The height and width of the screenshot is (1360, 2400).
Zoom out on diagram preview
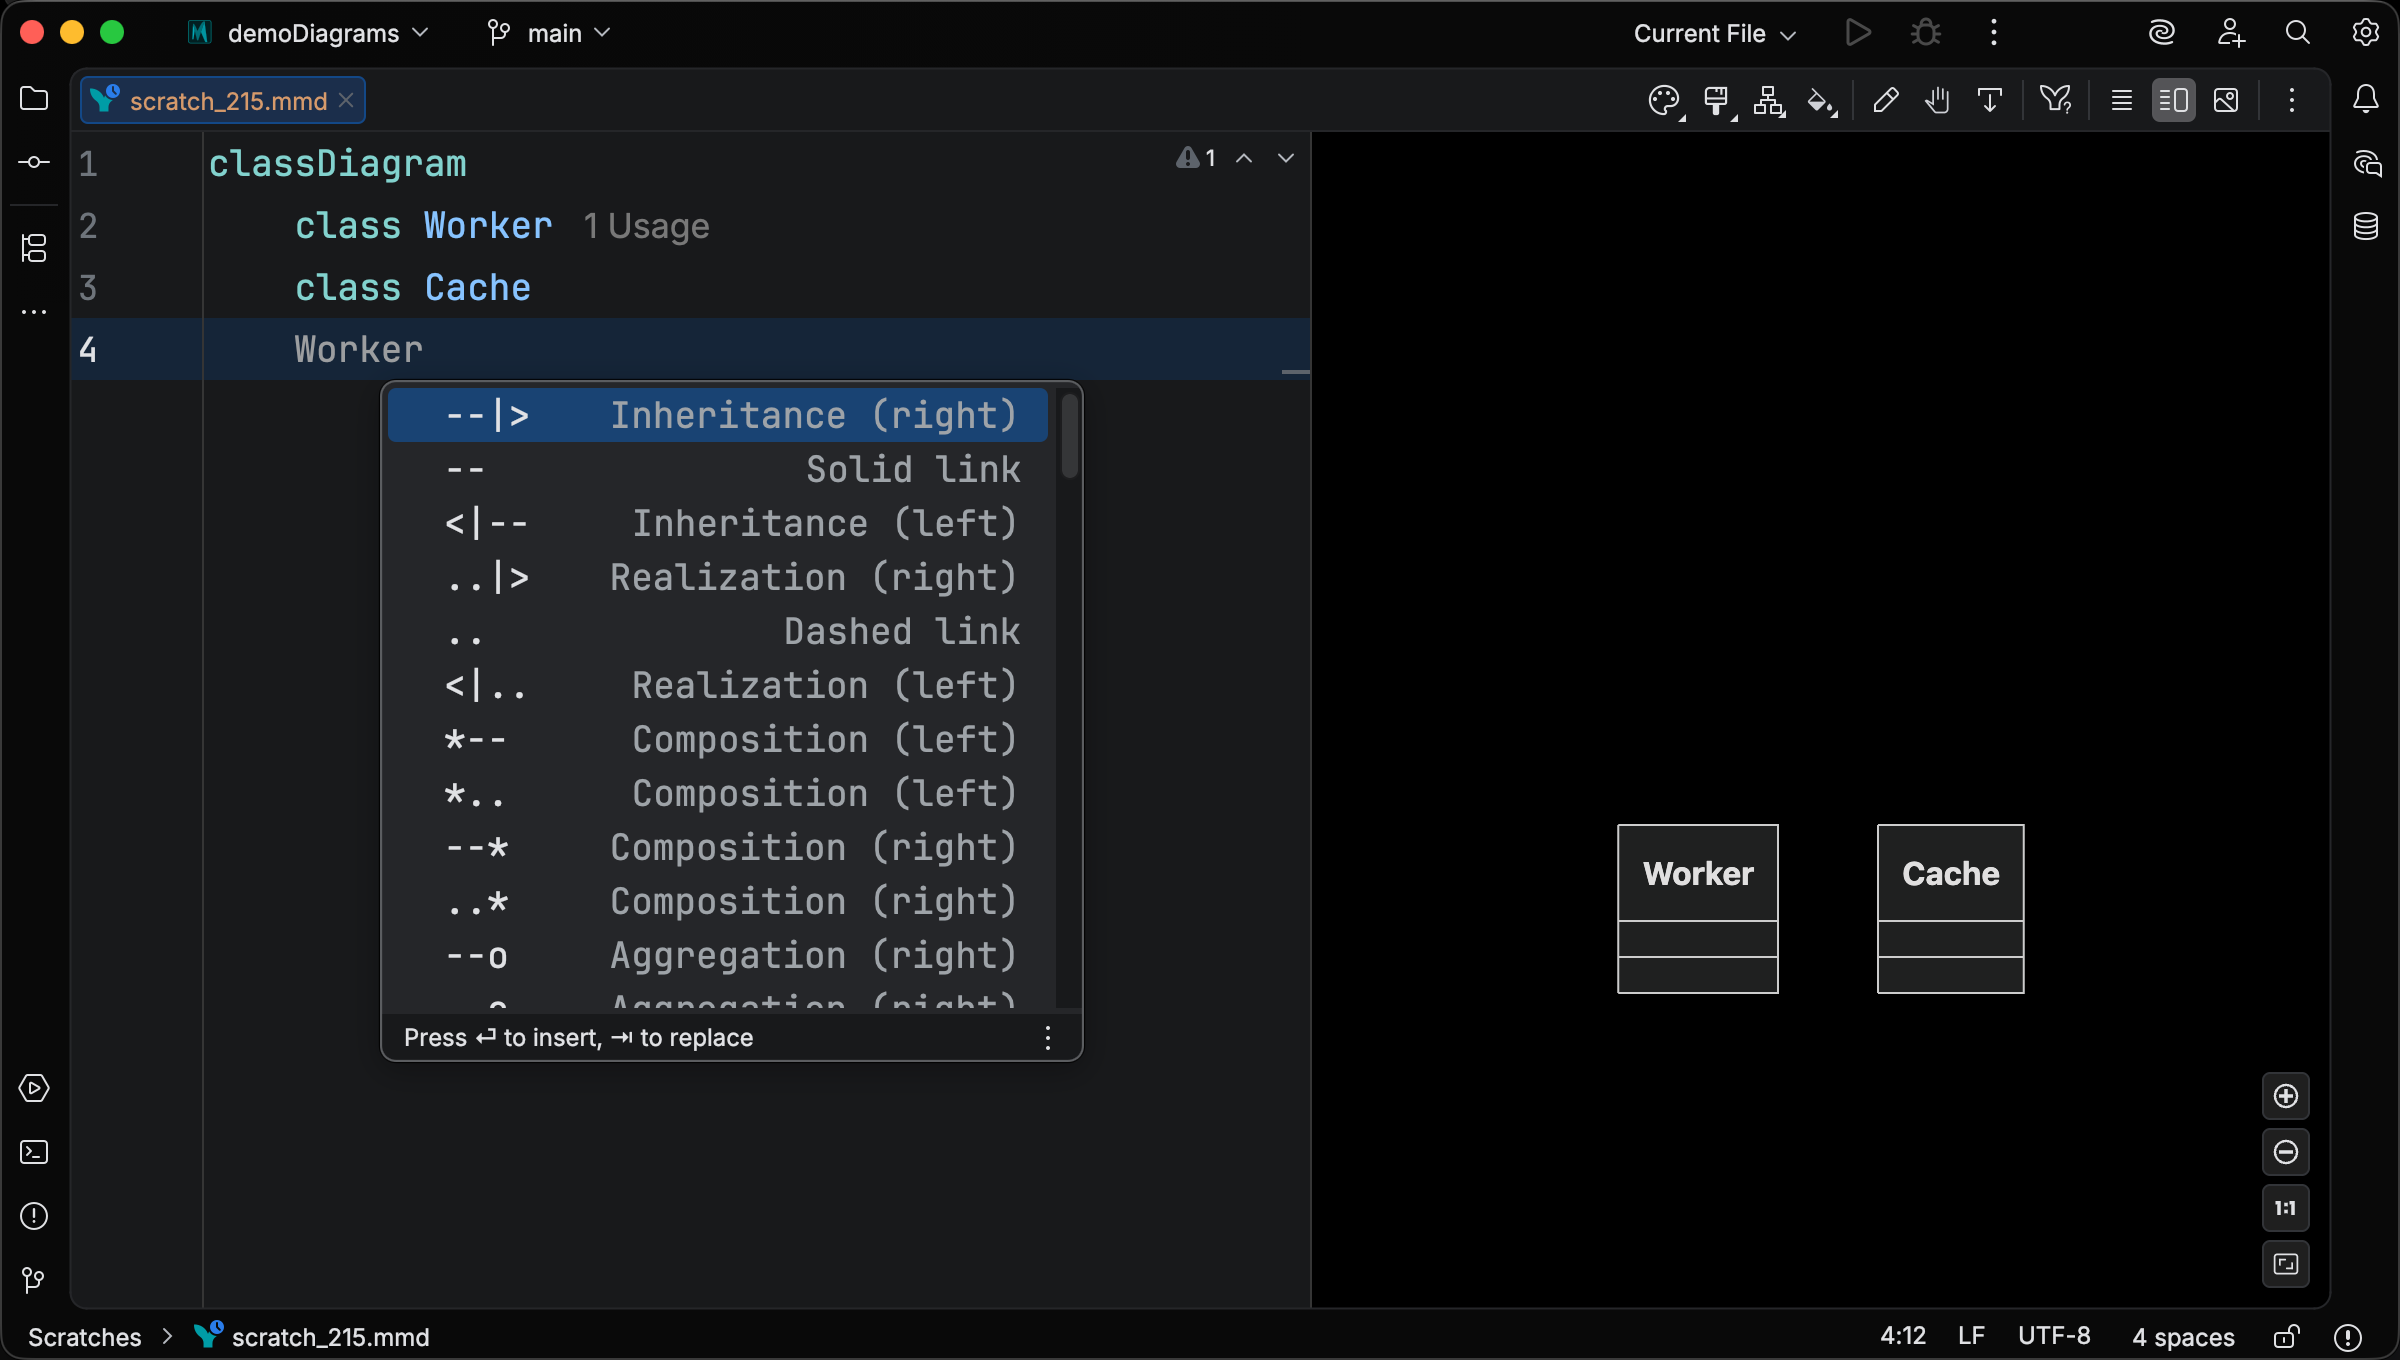2286,1152
